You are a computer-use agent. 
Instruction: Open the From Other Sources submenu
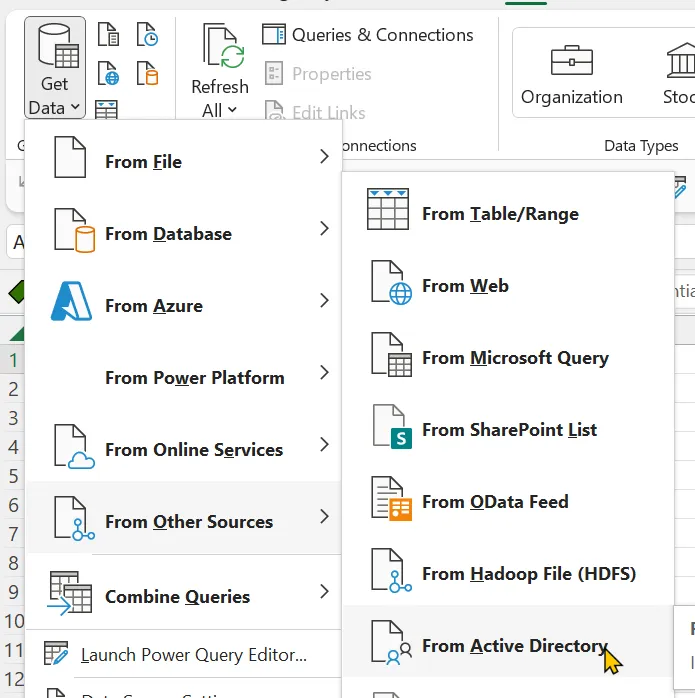click(184, 517)
